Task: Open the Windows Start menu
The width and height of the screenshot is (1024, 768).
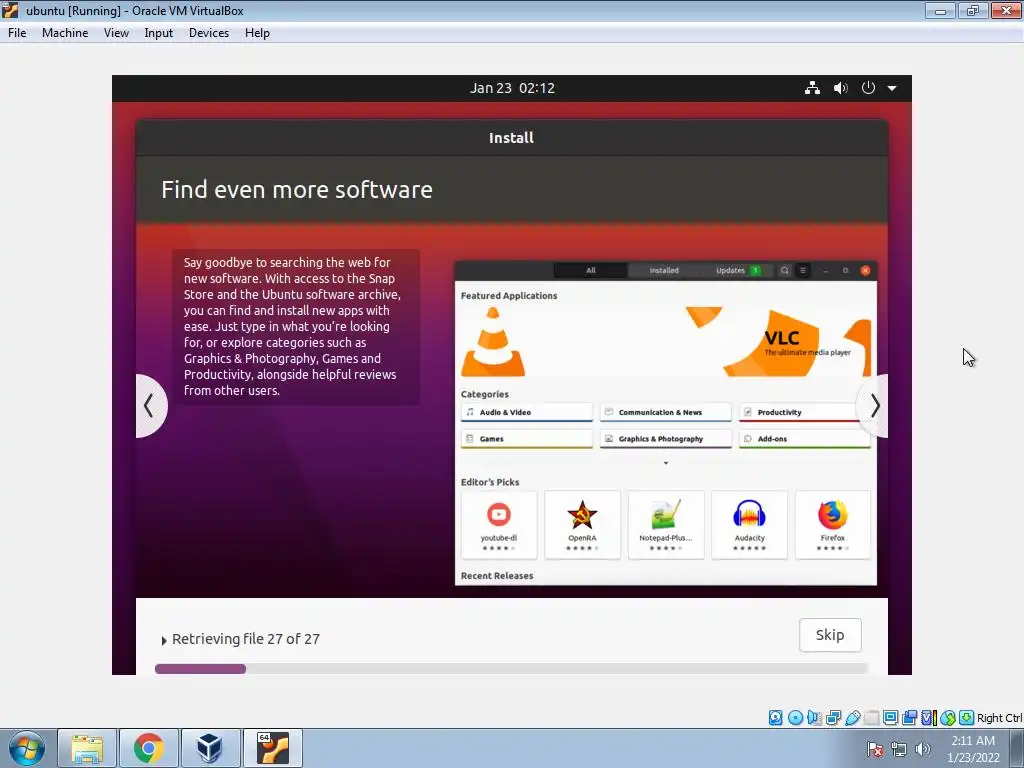Action: tap(27, 748)
